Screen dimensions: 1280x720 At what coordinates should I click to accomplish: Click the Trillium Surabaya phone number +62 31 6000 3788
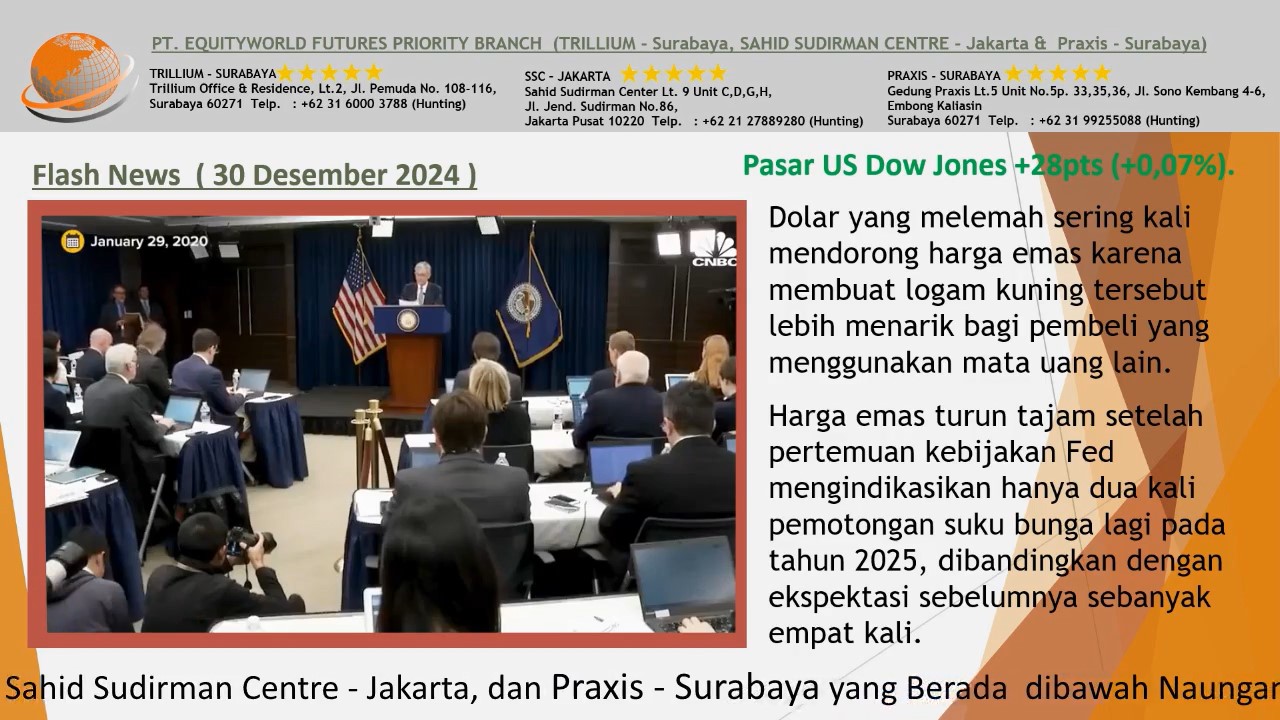(x=382, y=104)
